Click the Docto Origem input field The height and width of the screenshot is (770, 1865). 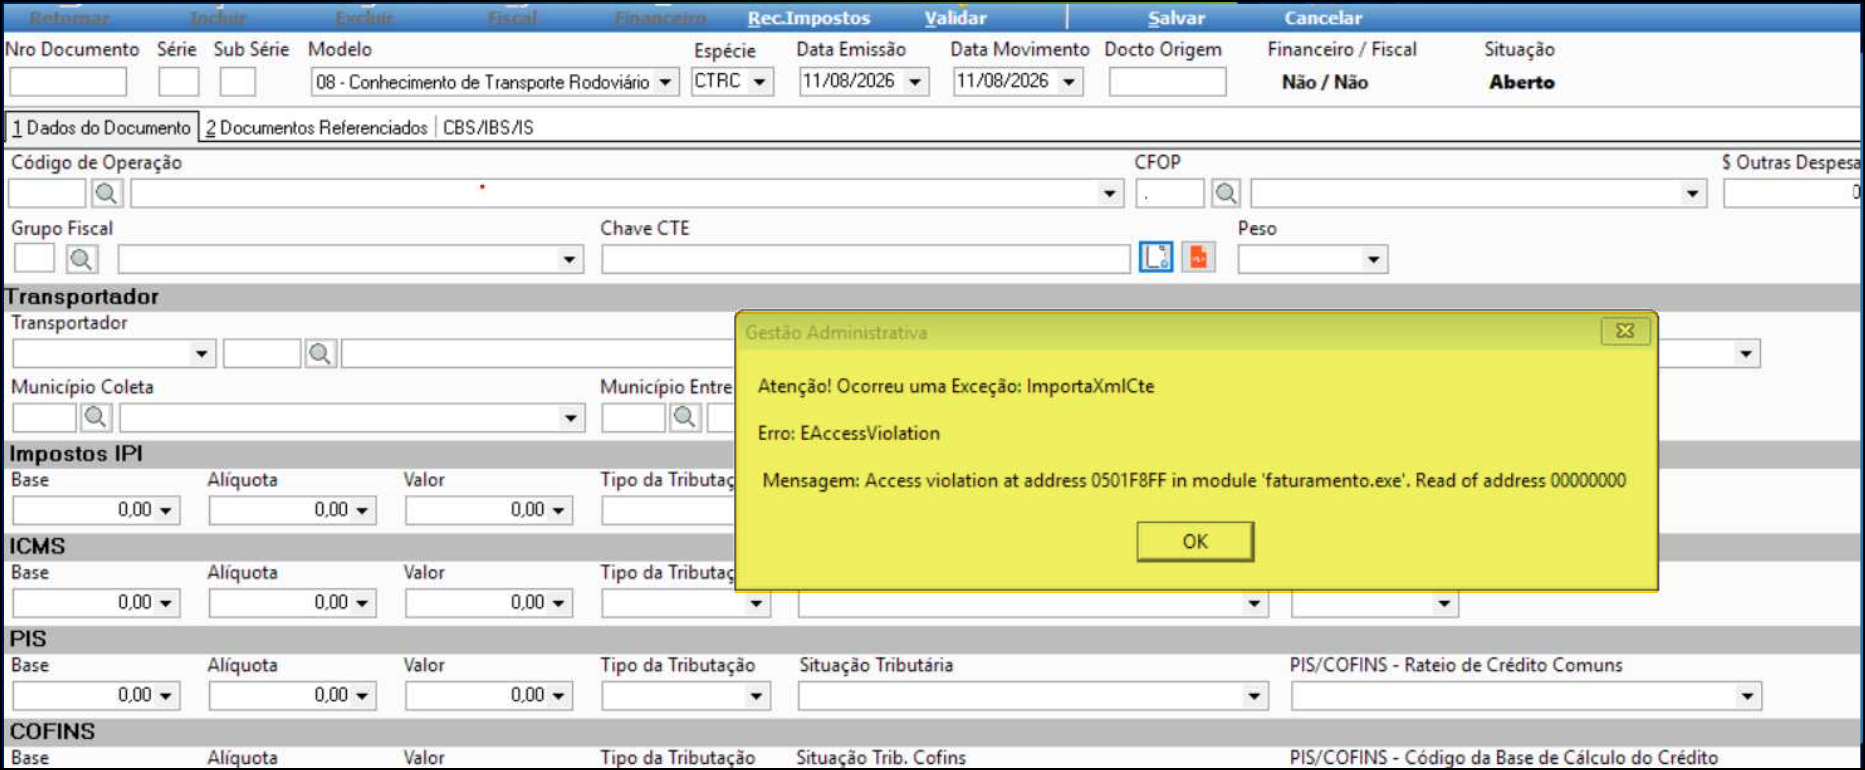(1167, 82)
